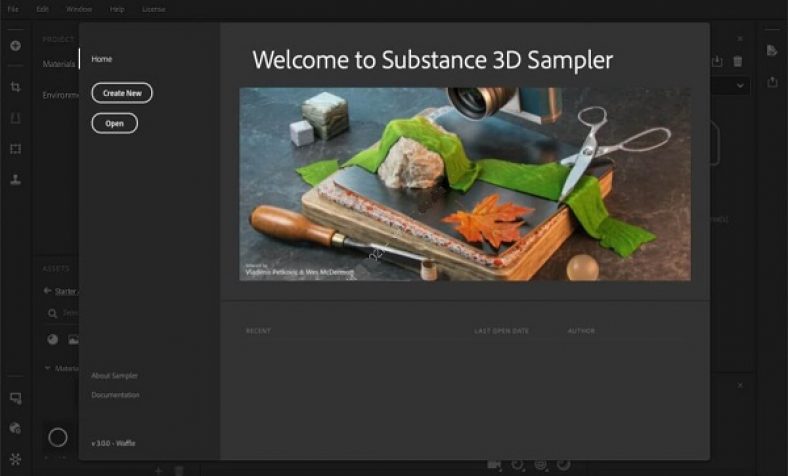Select the Clone Stamp tool icon

coord(16,179)
